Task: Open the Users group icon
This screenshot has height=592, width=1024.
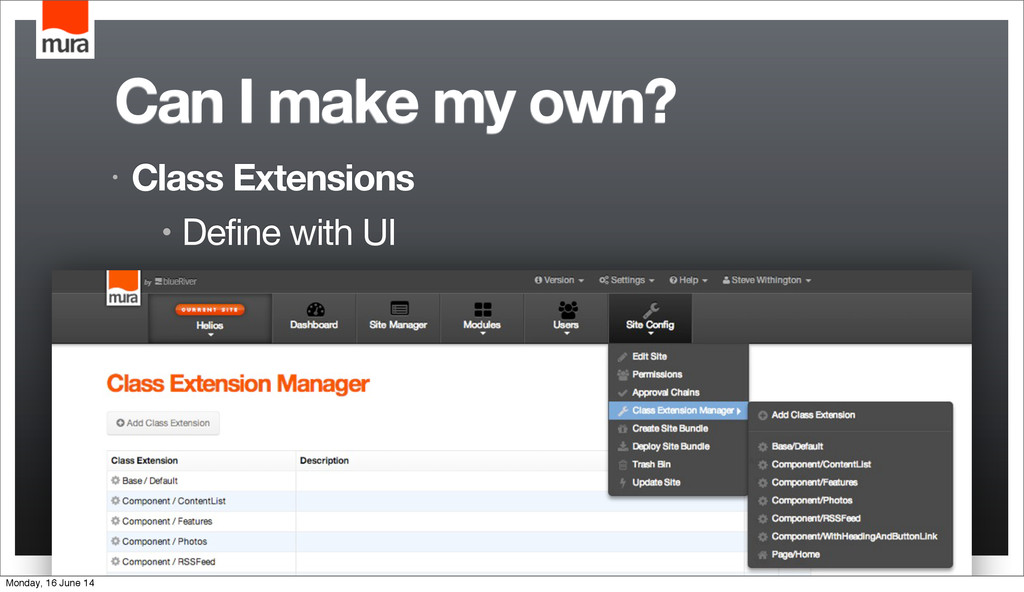Action: click(568, 309)
